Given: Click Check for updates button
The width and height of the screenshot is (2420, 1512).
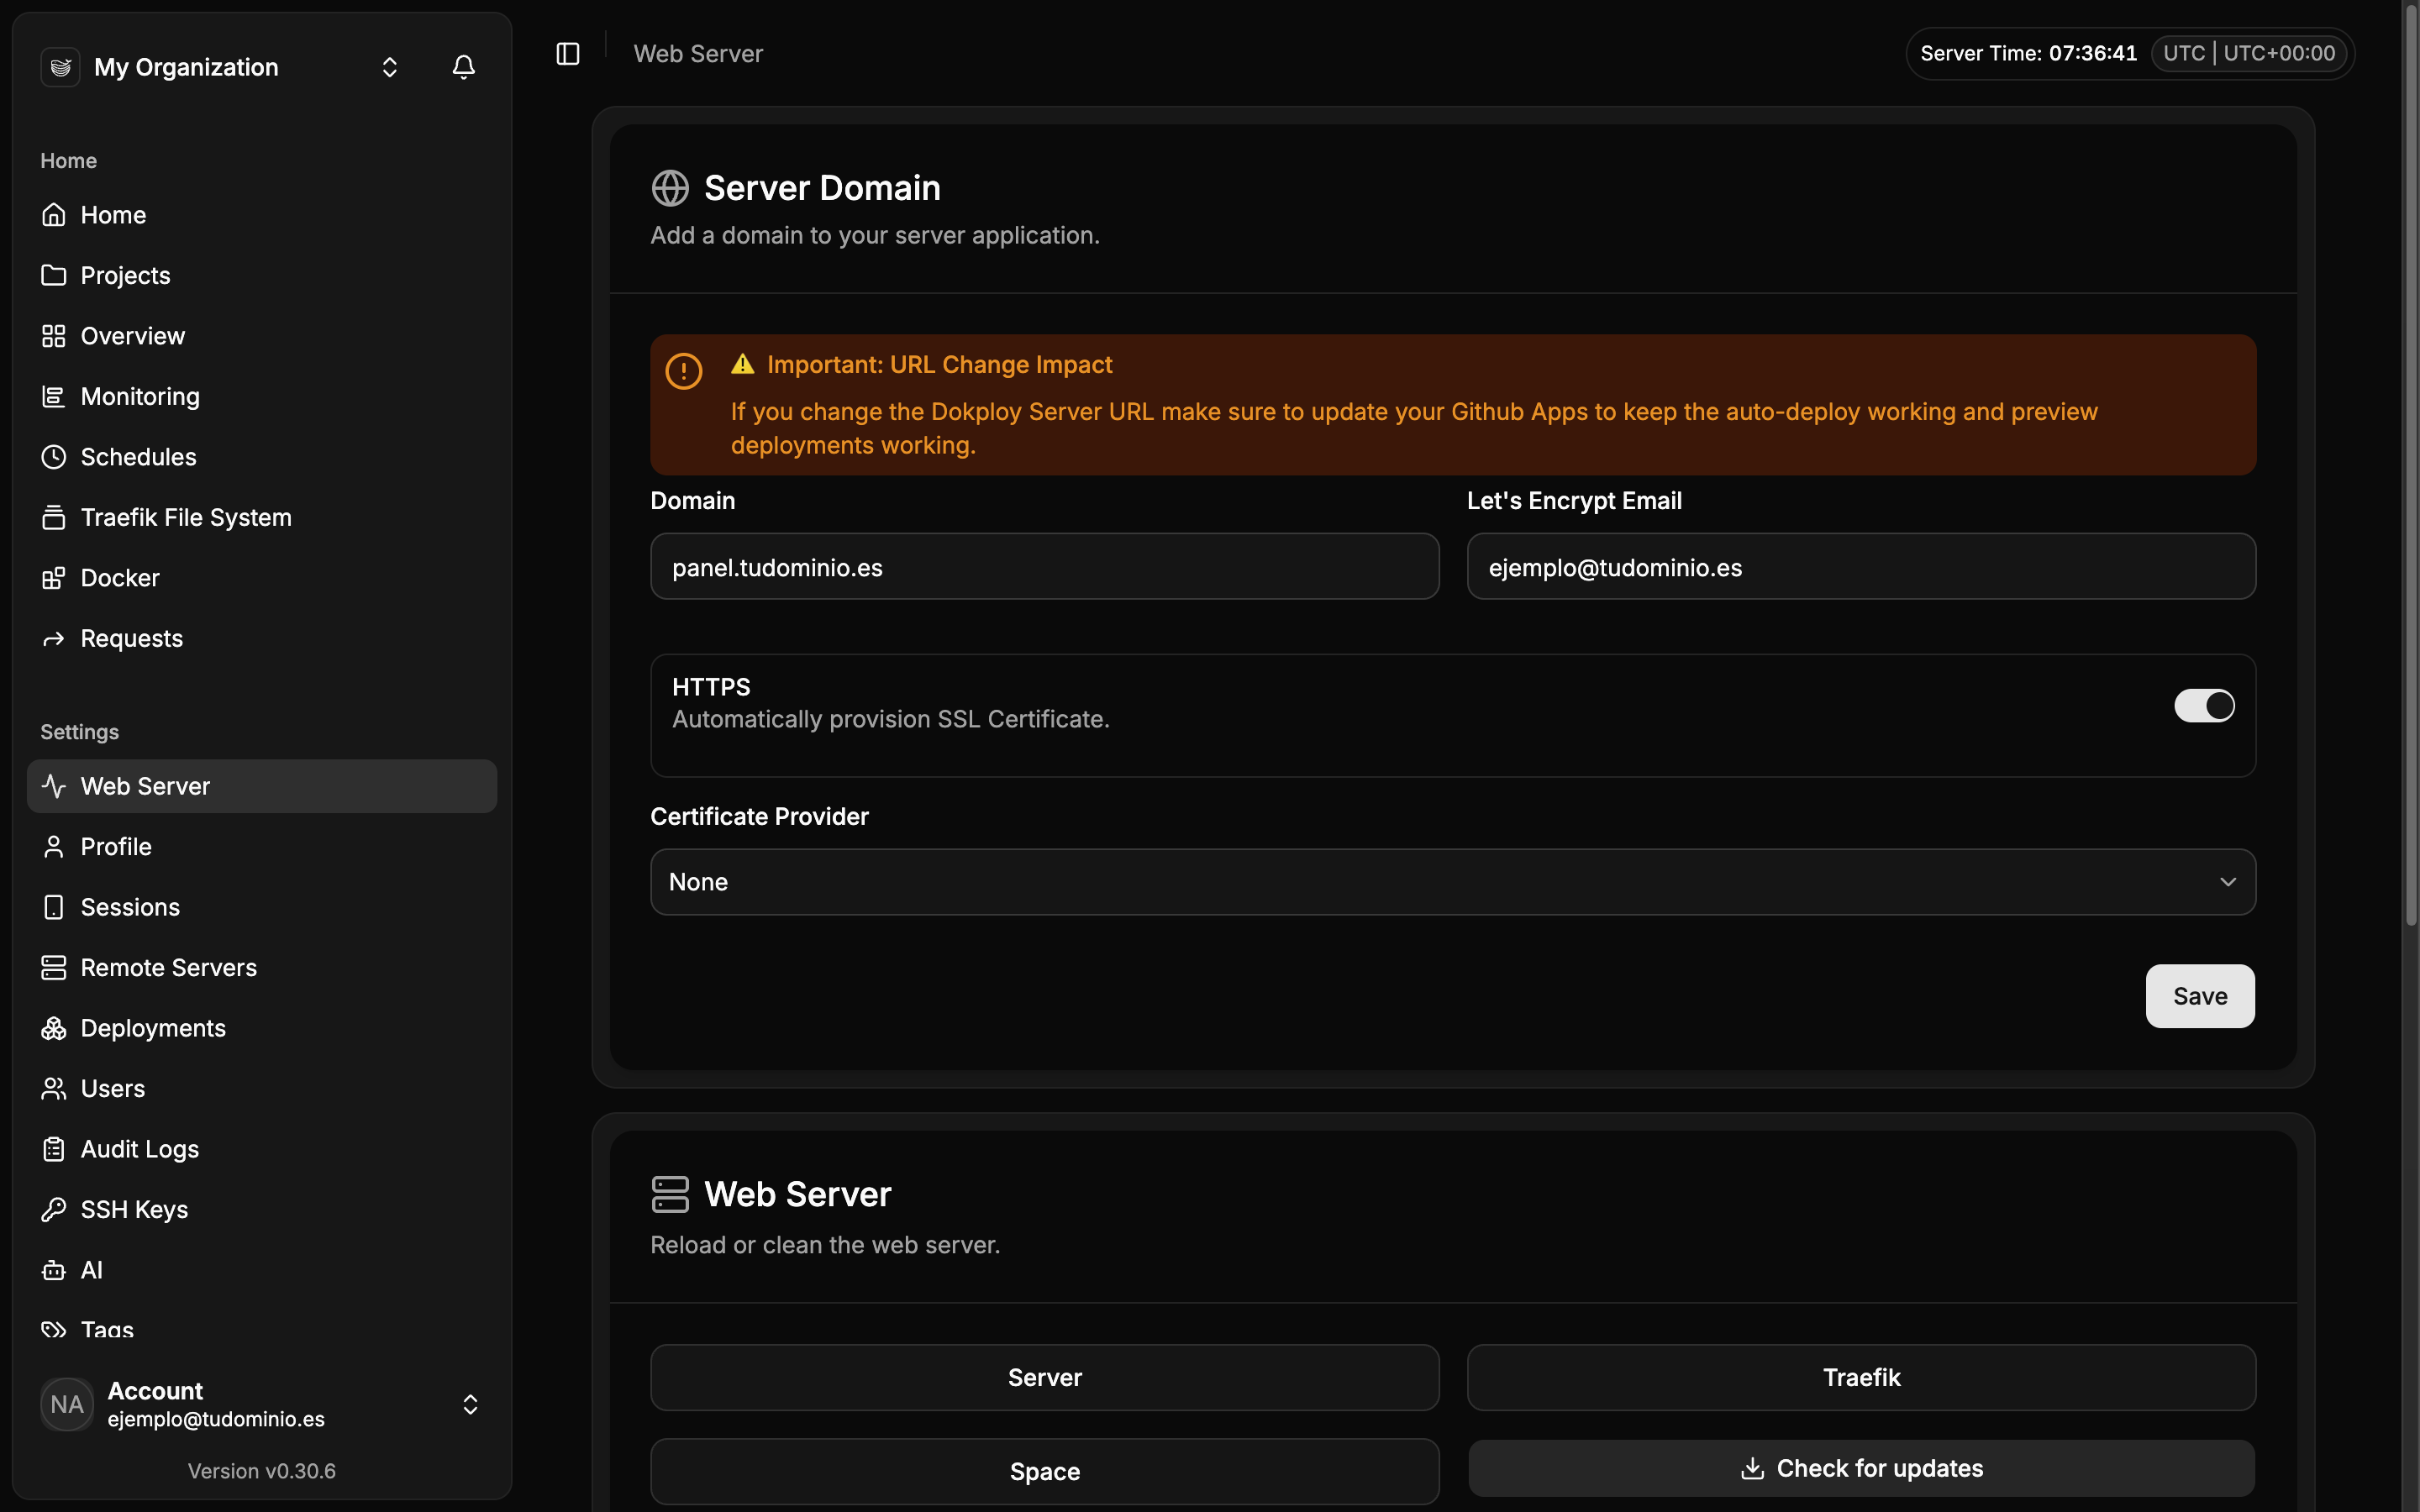Looking at the screenshot, I should 1861,1468.
